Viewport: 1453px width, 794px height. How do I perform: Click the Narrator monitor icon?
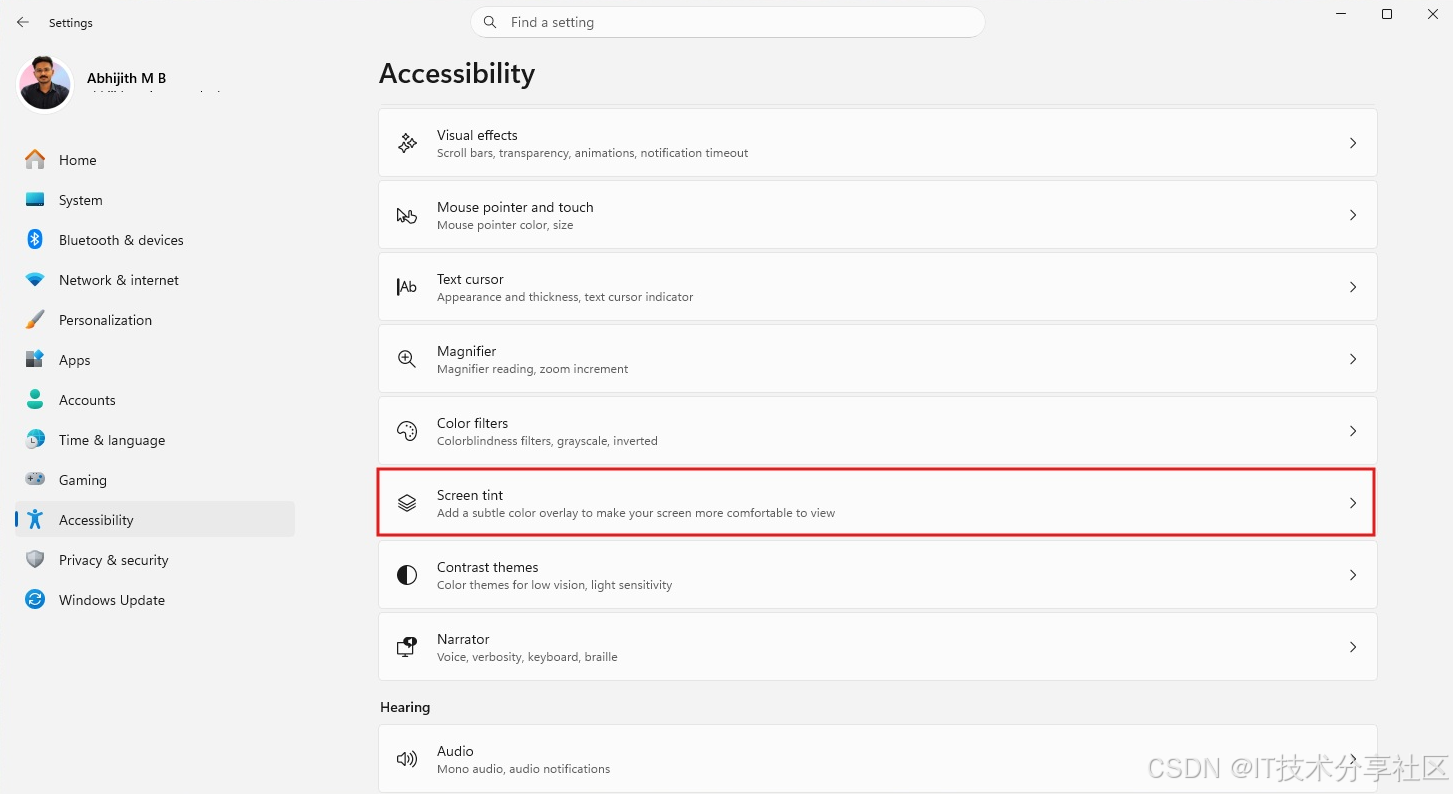pos(407,647)
